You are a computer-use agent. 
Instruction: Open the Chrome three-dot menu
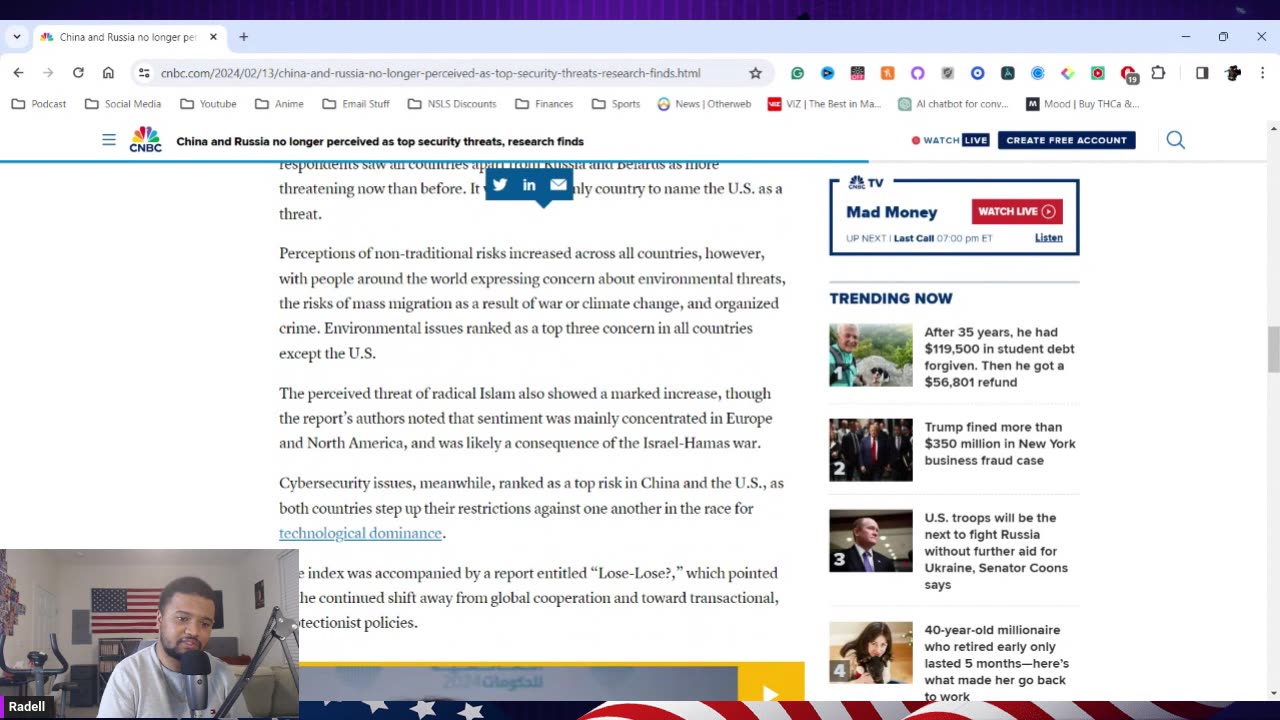tap(1262, 73)
